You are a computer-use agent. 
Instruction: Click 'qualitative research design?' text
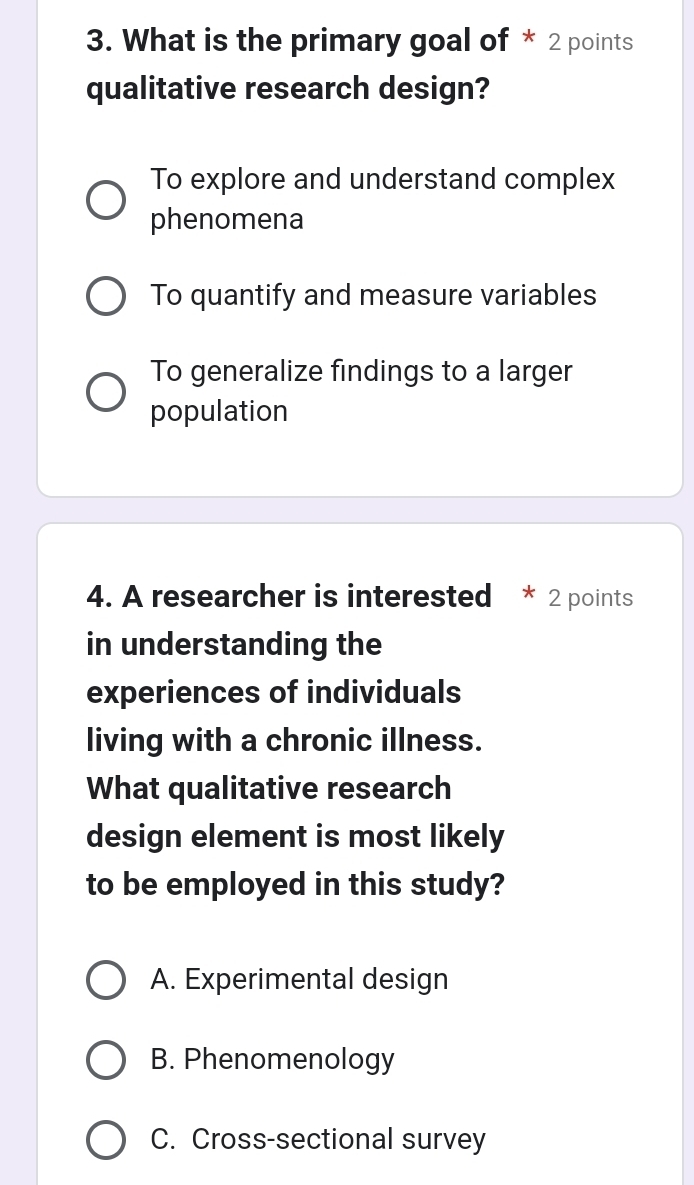coord(288,88)
